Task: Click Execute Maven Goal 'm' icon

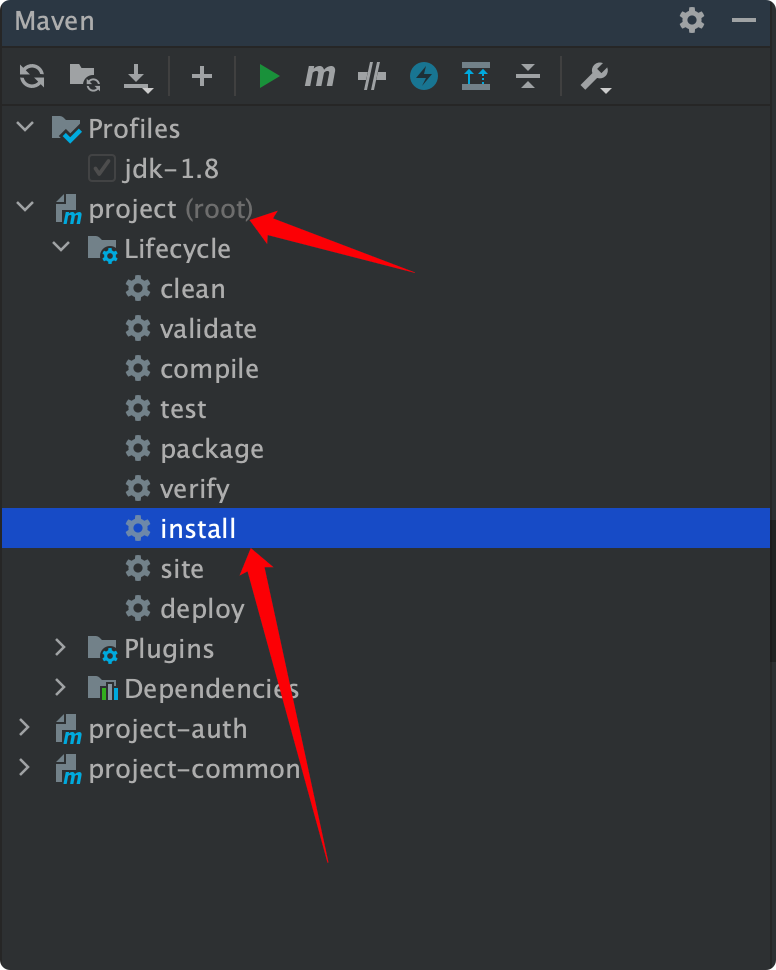Action: [320, 76]
